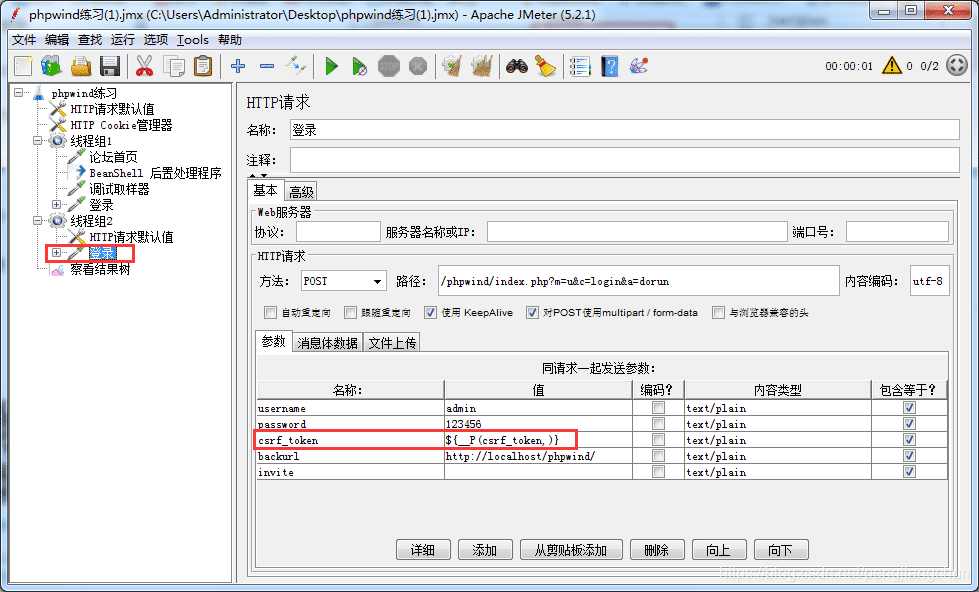
Task: Click the 从剪贴板添加 button
Action: point(571,550)
